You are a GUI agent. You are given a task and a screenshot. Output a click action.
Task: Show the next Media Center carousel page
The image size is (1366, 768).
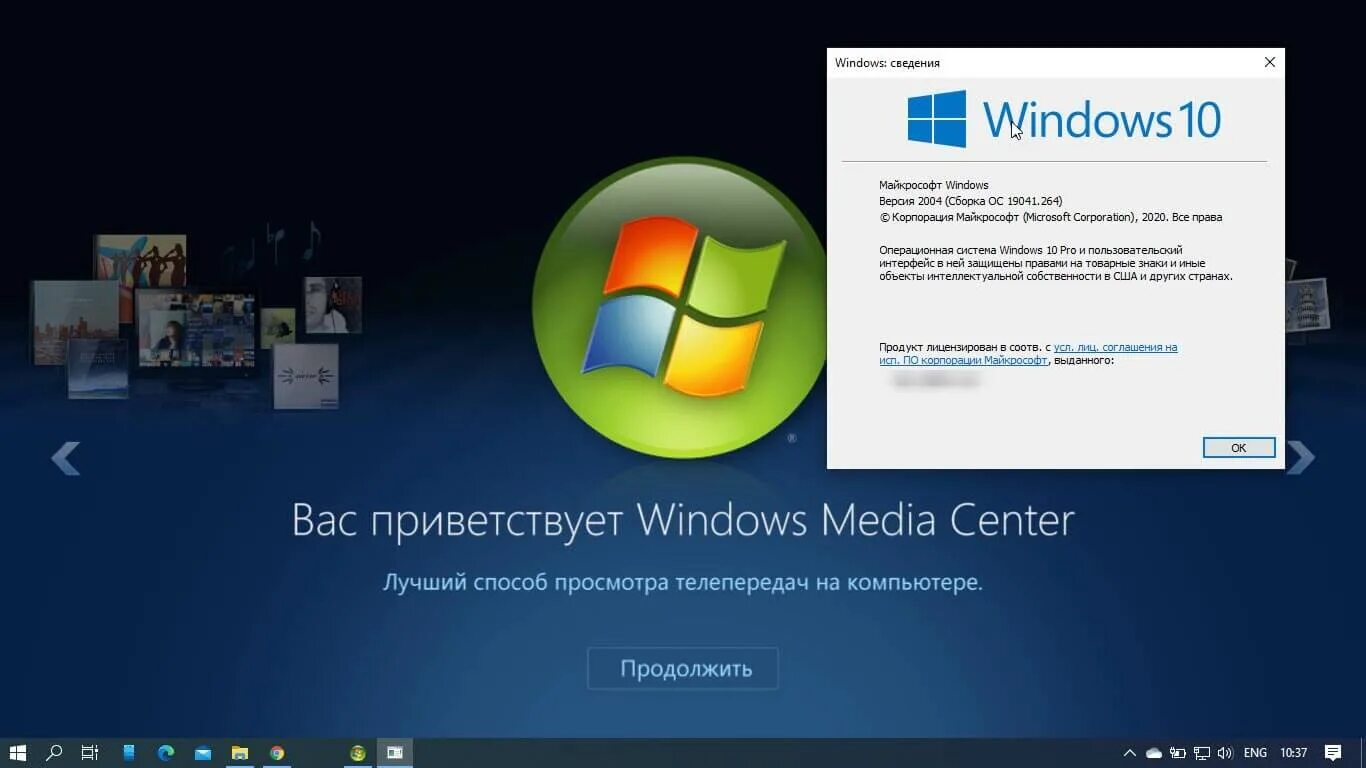point(1303,456)
